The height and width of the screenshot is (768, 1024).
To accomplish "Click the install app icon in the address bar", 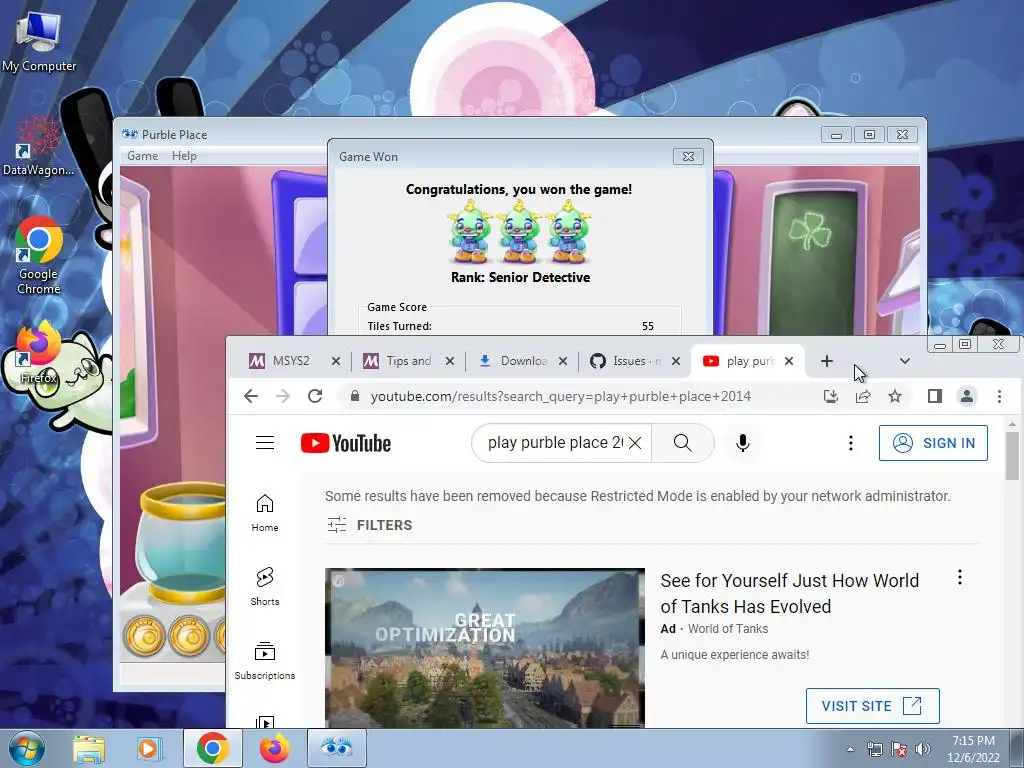I will click(831, 396).
